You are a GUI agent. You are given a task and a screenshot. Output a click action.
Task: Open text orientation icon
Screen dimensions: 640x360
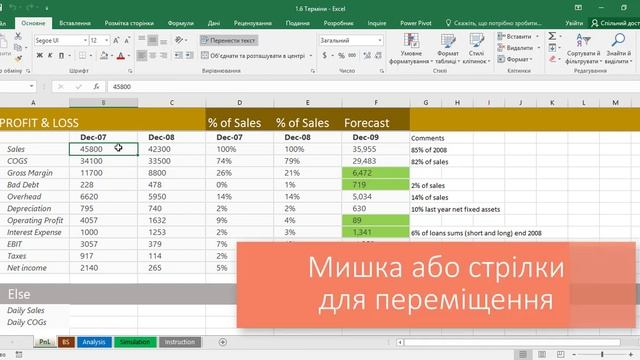pyautogui.click(x=179, y=40)
